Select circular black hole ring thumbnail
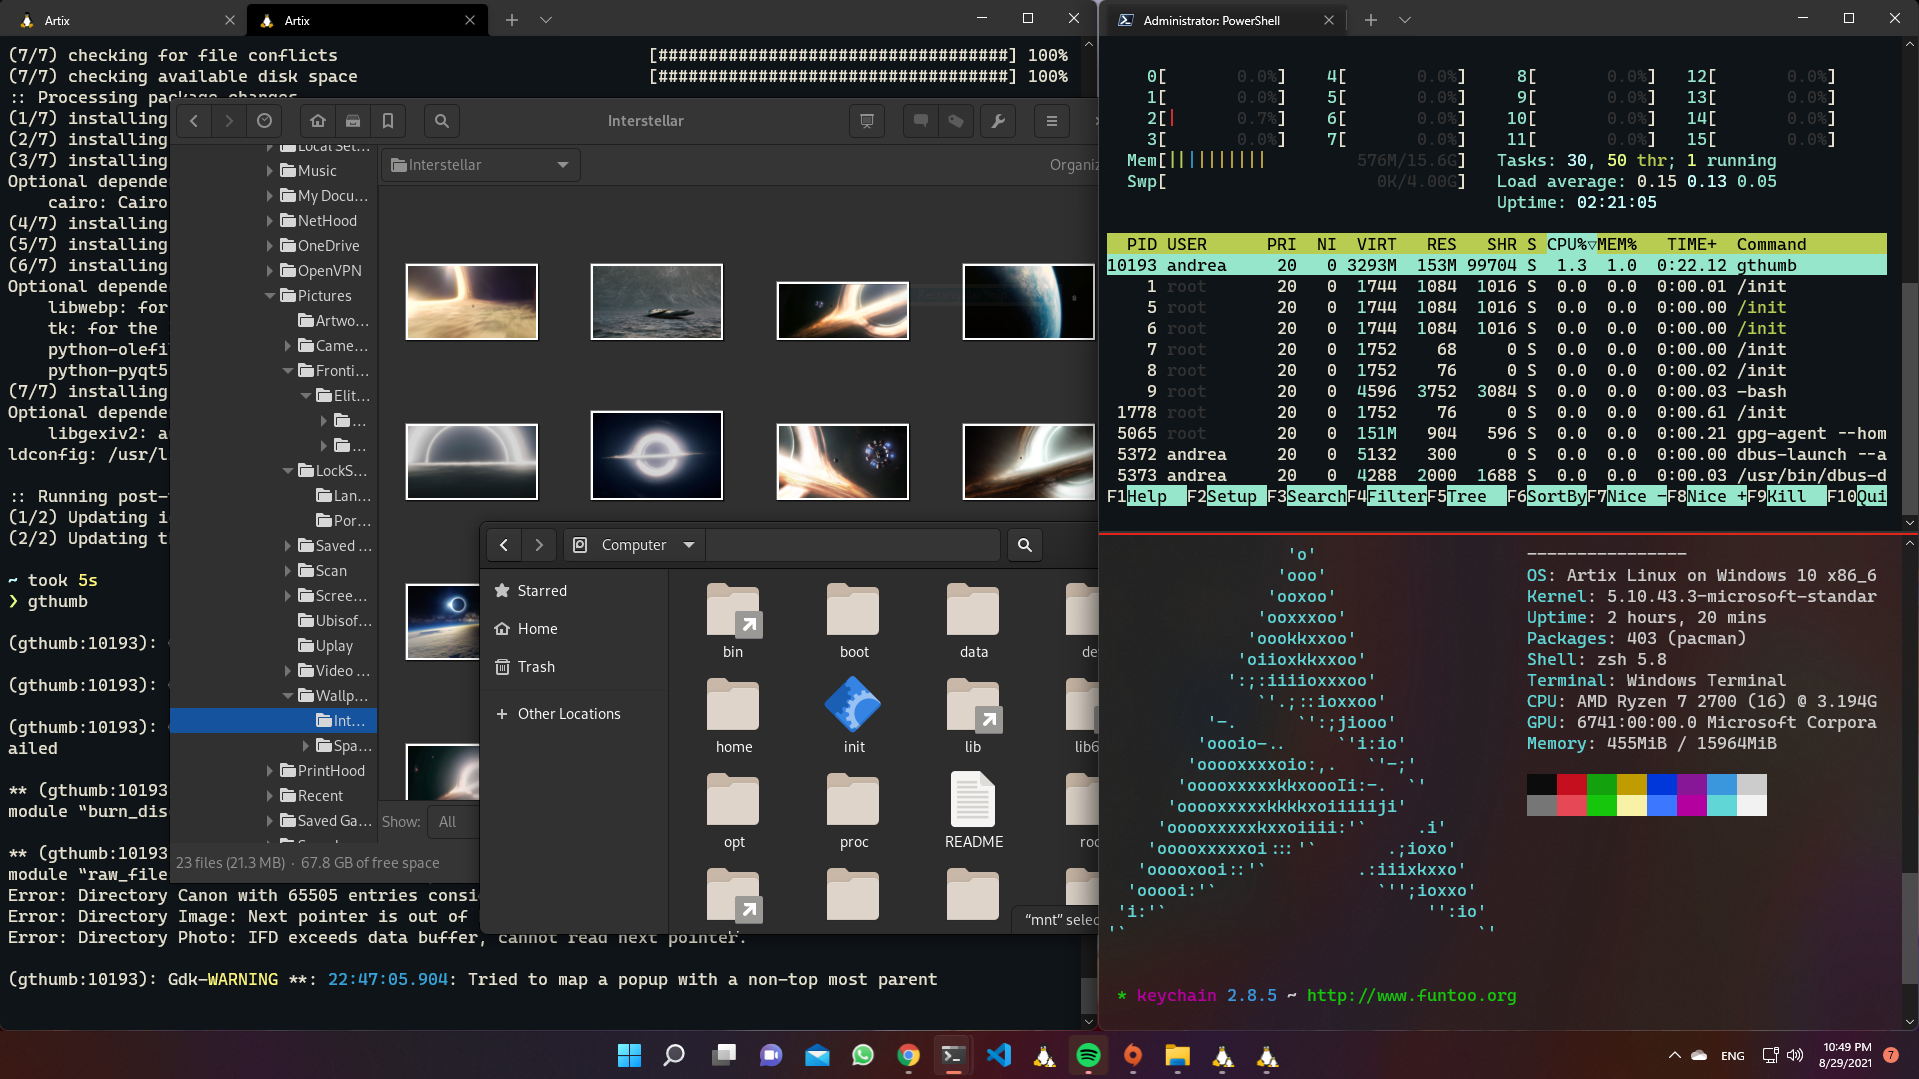The width and height of the screenshot is (1919, 1079). (x=657, y=455)
